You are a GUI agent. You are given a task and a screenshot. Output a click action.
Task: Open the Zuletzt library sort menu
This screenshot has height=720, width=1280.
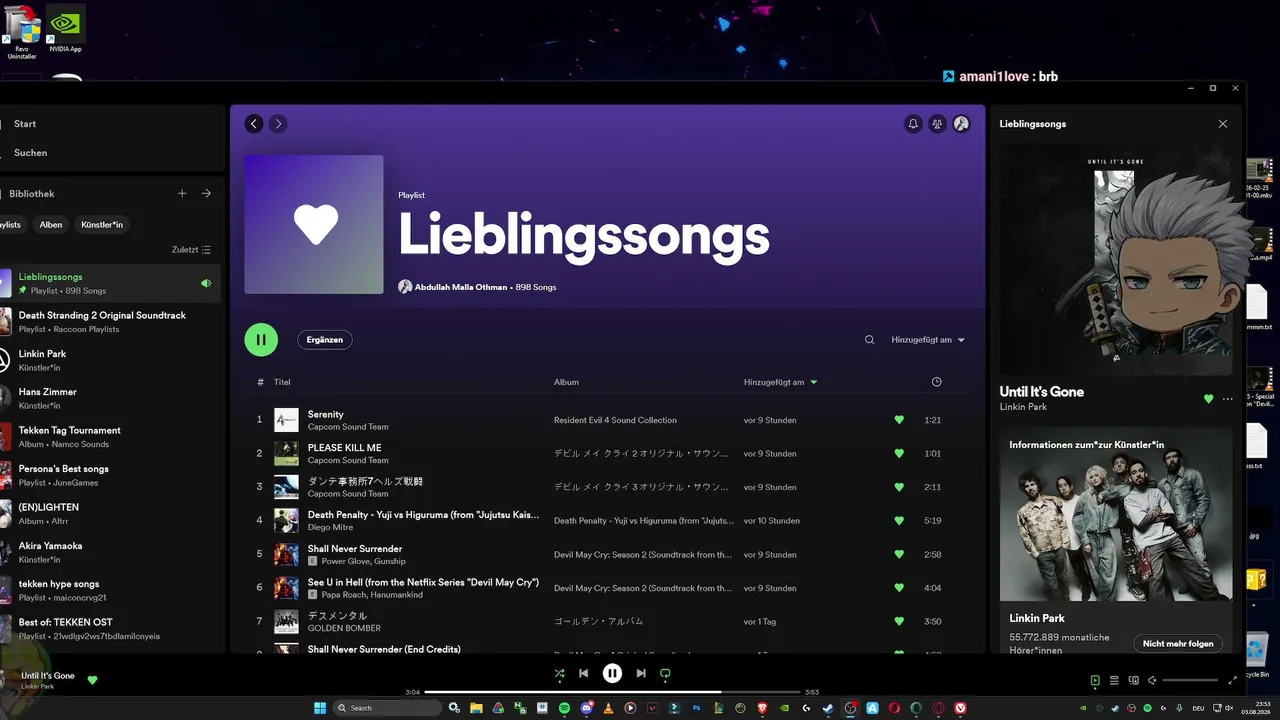[191, 250]
